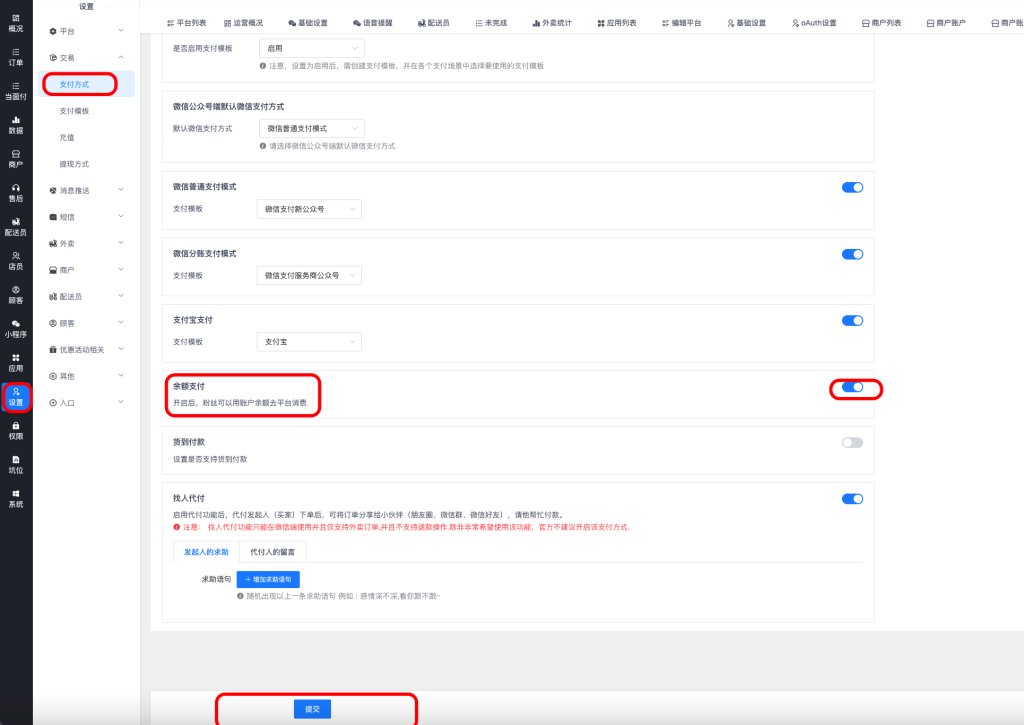Screen dimensions: 1024x725
Task: Open 支付宝 payment template dropdown
Action: point(309,342)
